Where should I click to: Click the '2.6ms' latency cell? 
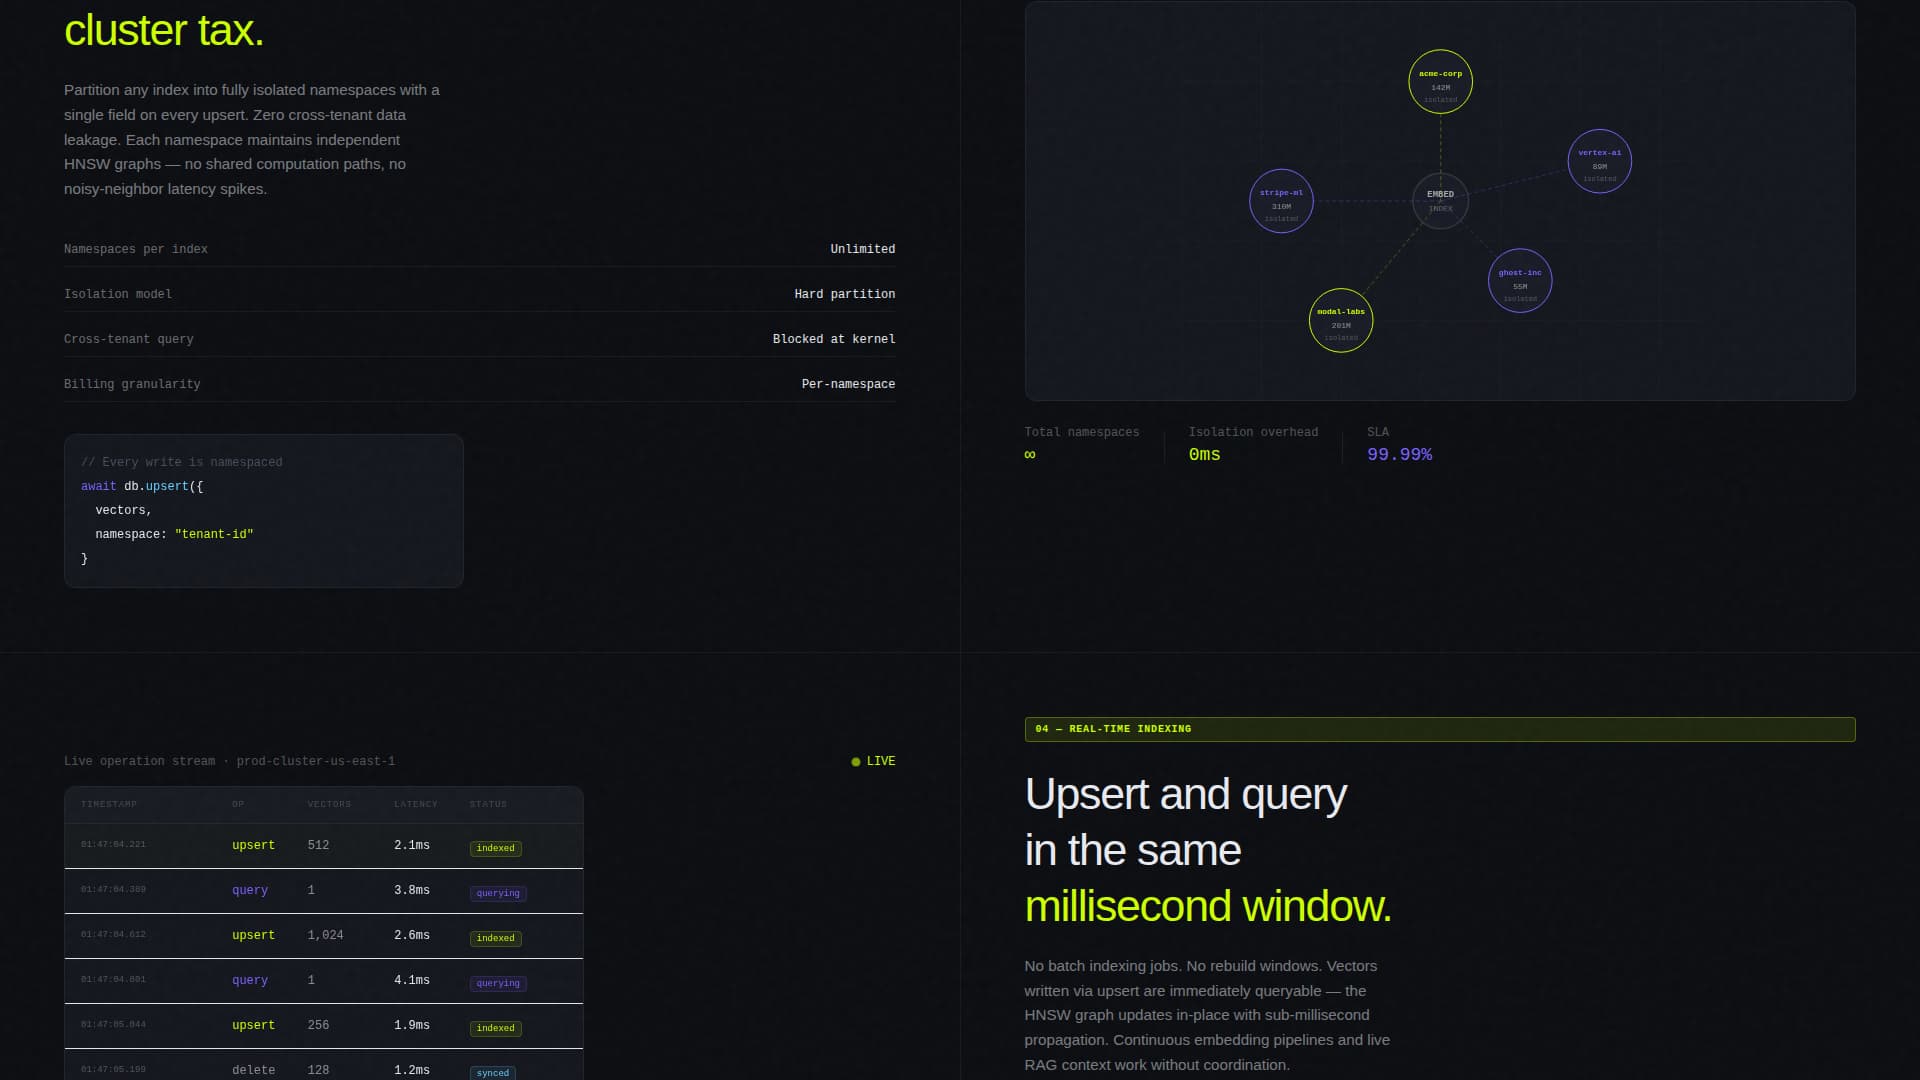(412, 935)
